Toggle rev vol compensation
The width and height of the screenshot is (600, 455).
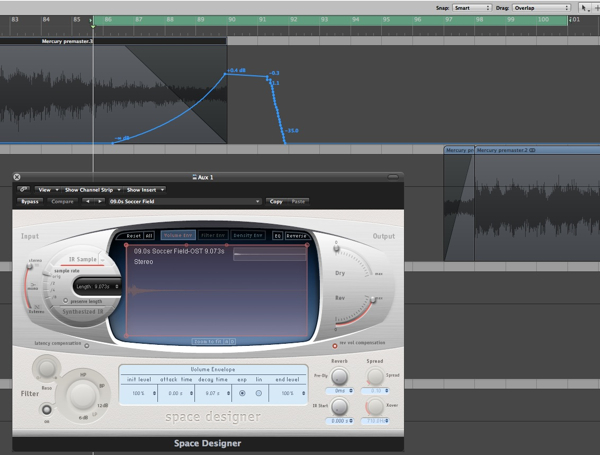click(335, 346)
